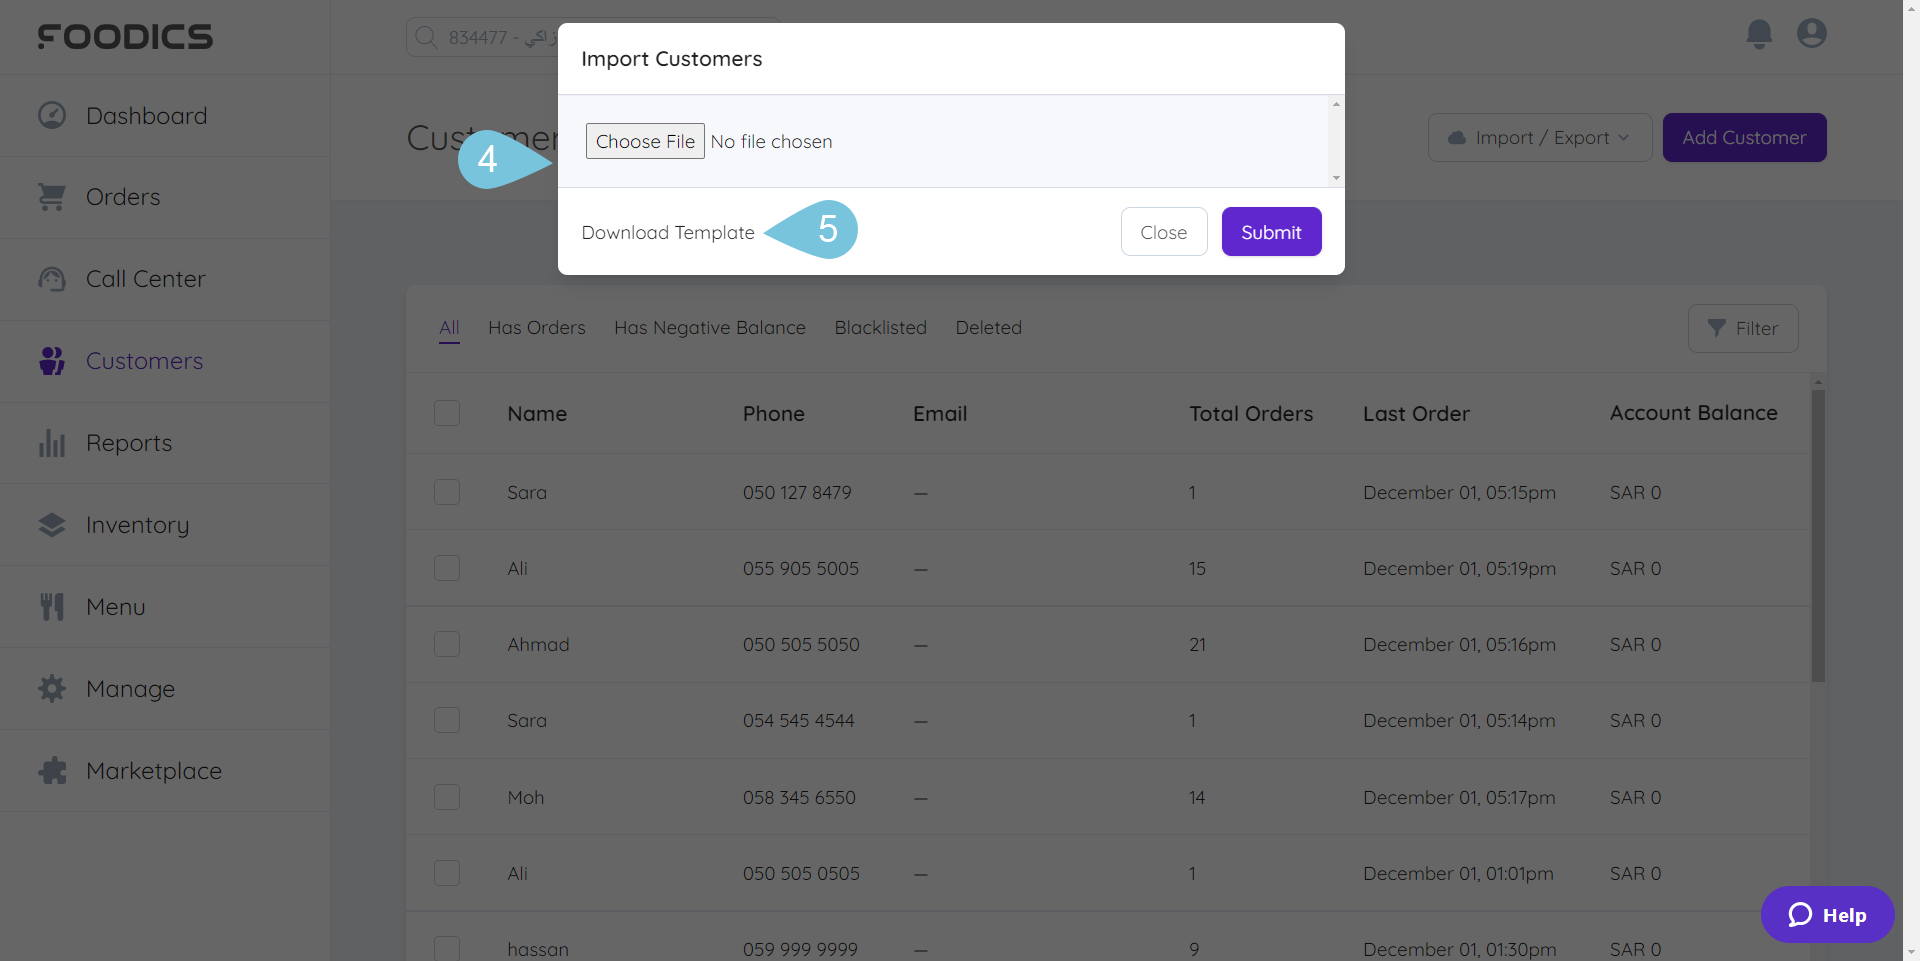Click the Download Template link
Viewport: 1920px width, 961px height.
click(x=667, y=231)
